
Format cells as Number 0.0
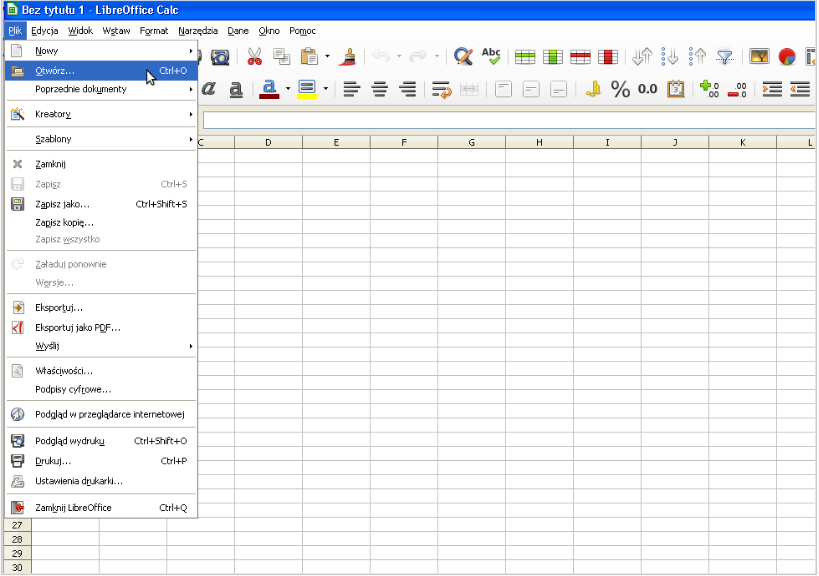648,89
